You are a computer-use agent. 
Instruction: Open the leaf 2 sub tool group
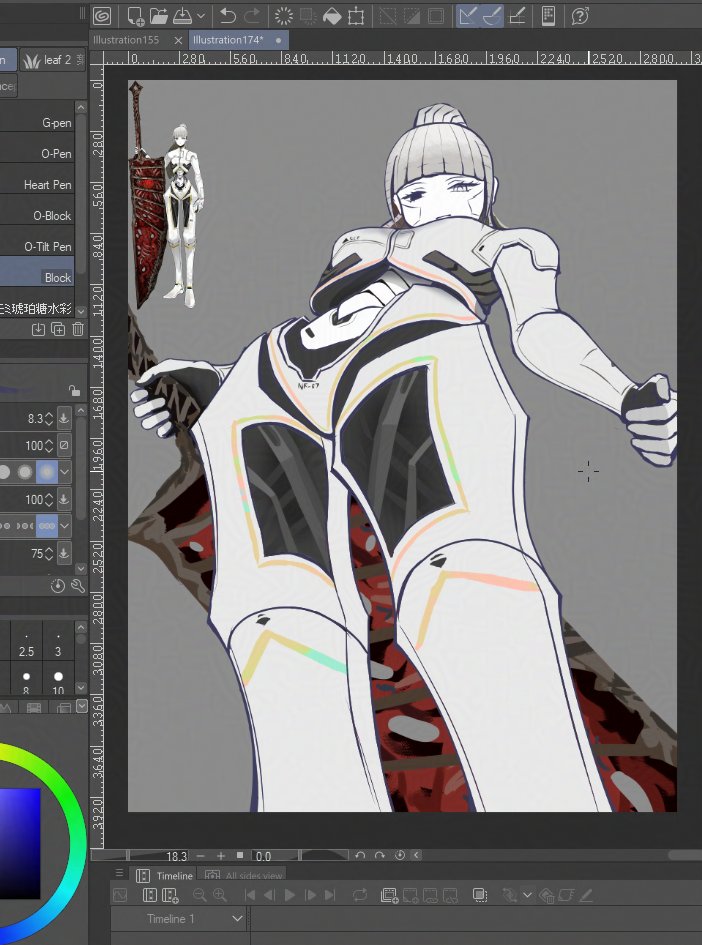coord(52,60)
